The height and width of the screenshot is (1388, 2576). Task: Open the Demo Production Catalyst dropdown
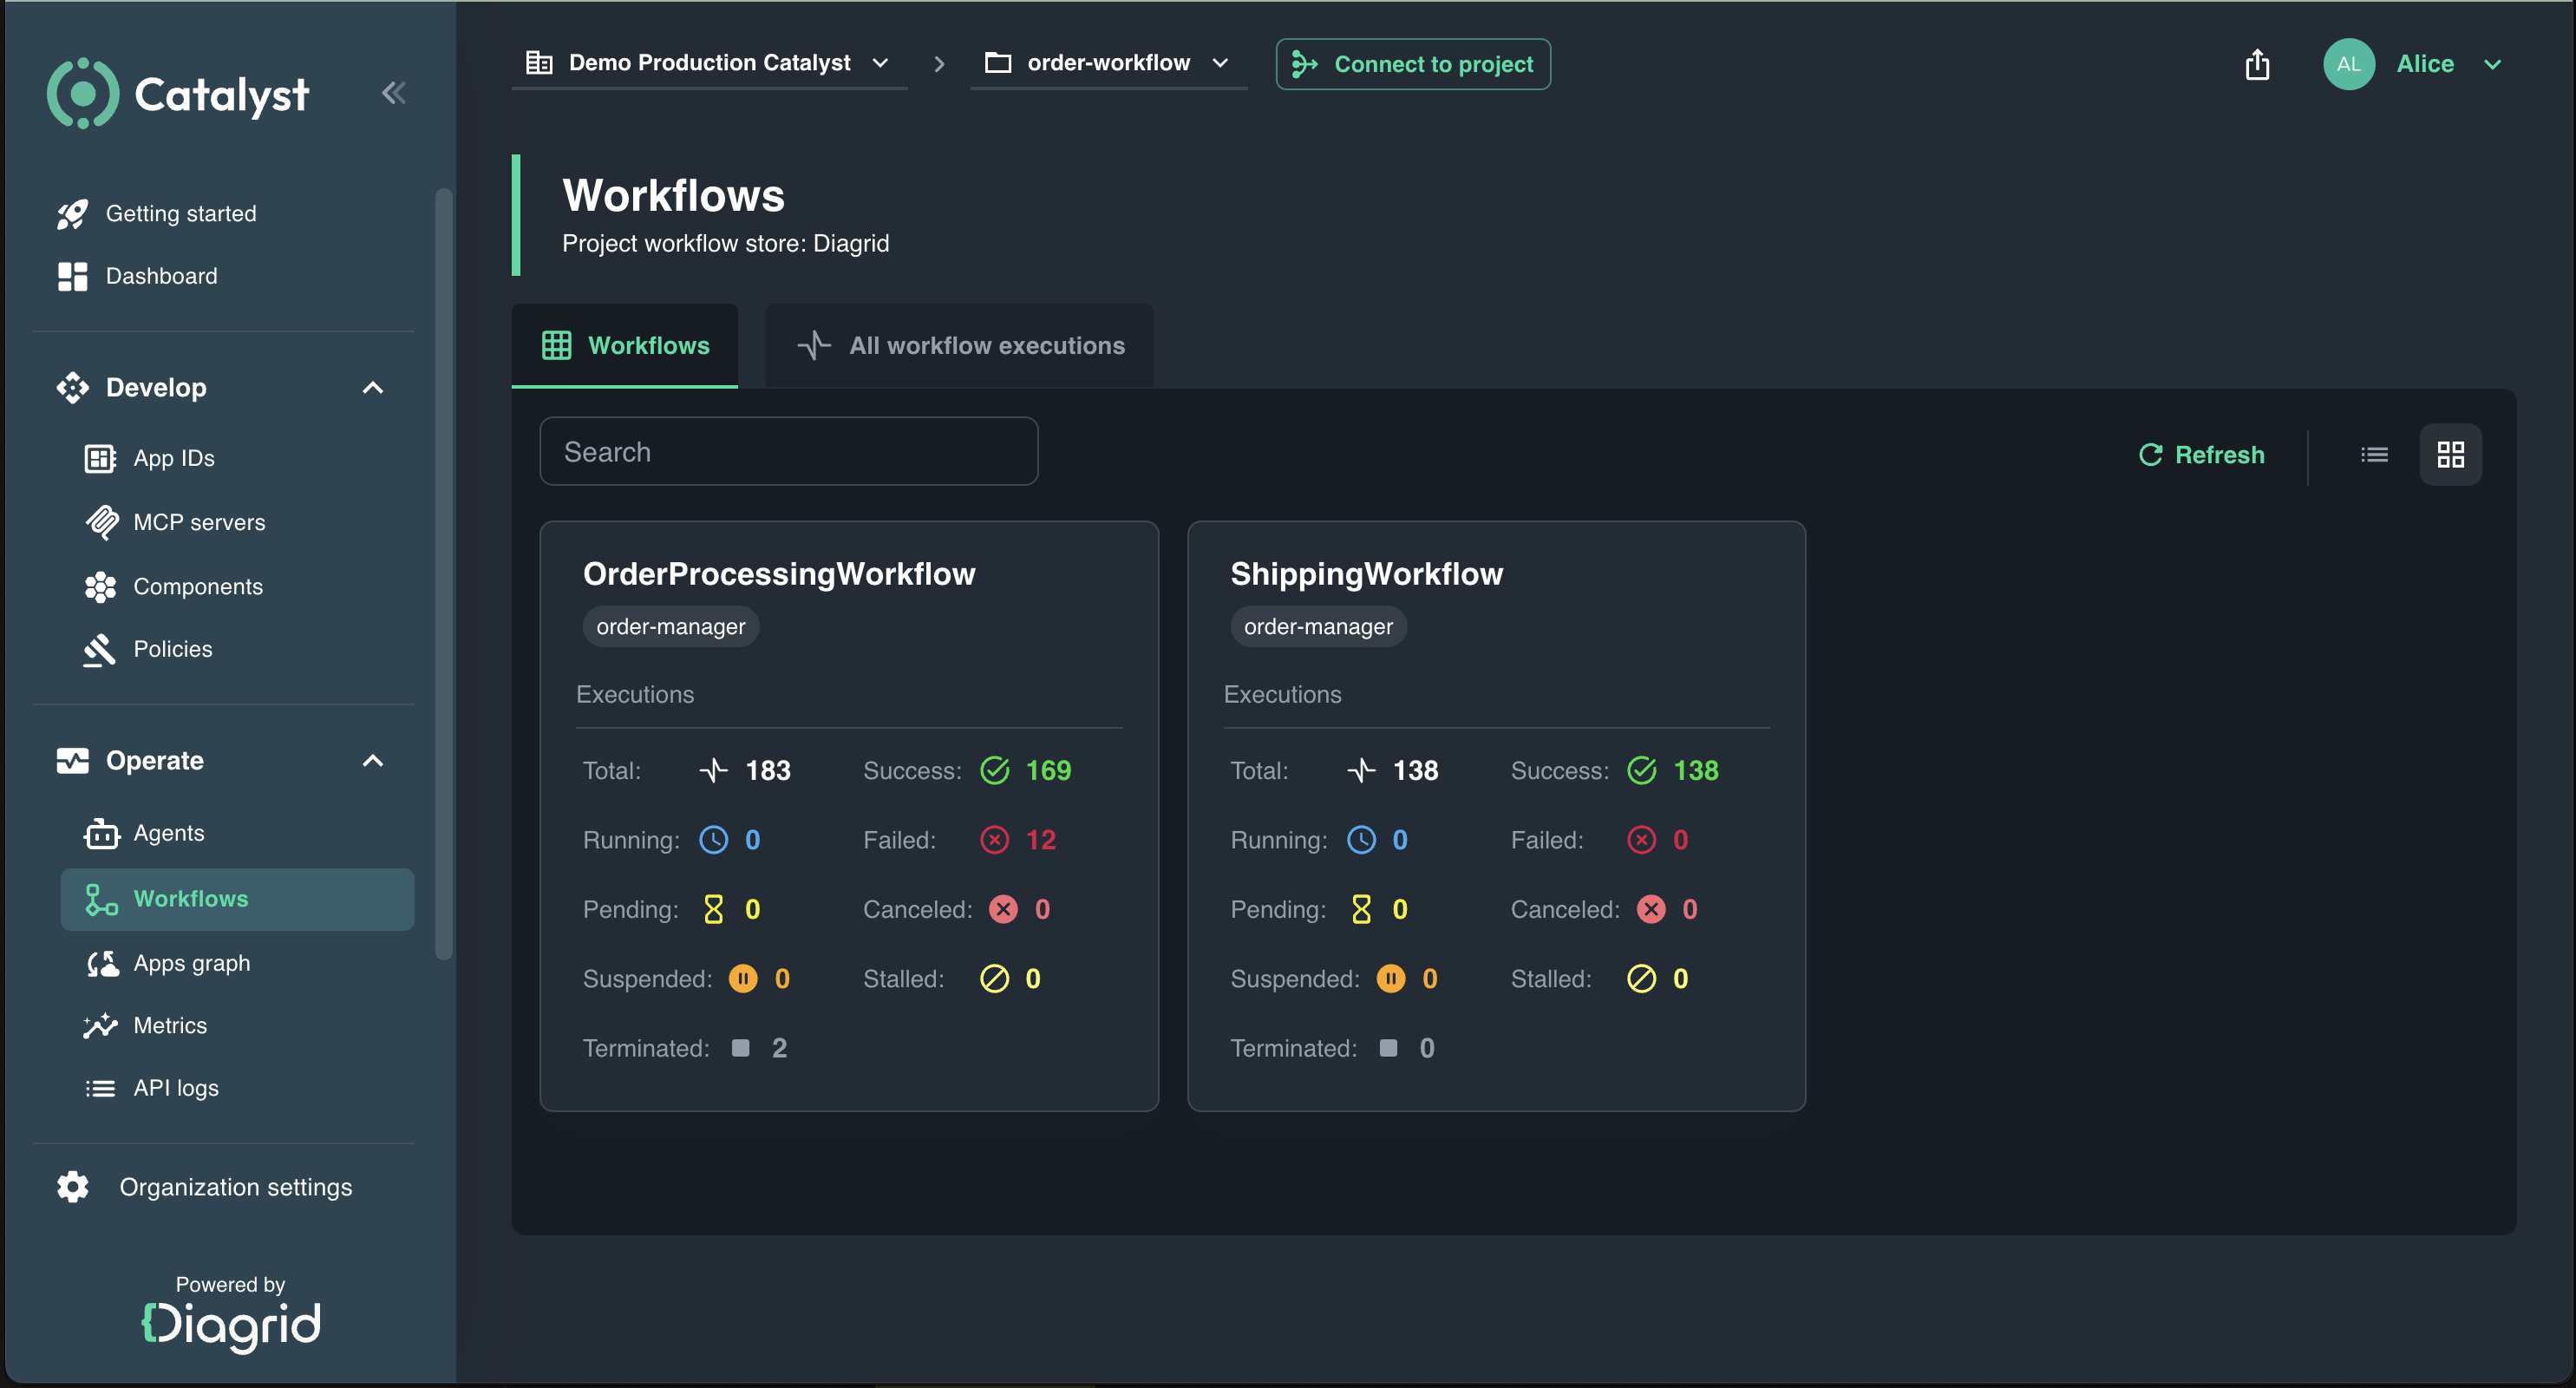709,63
